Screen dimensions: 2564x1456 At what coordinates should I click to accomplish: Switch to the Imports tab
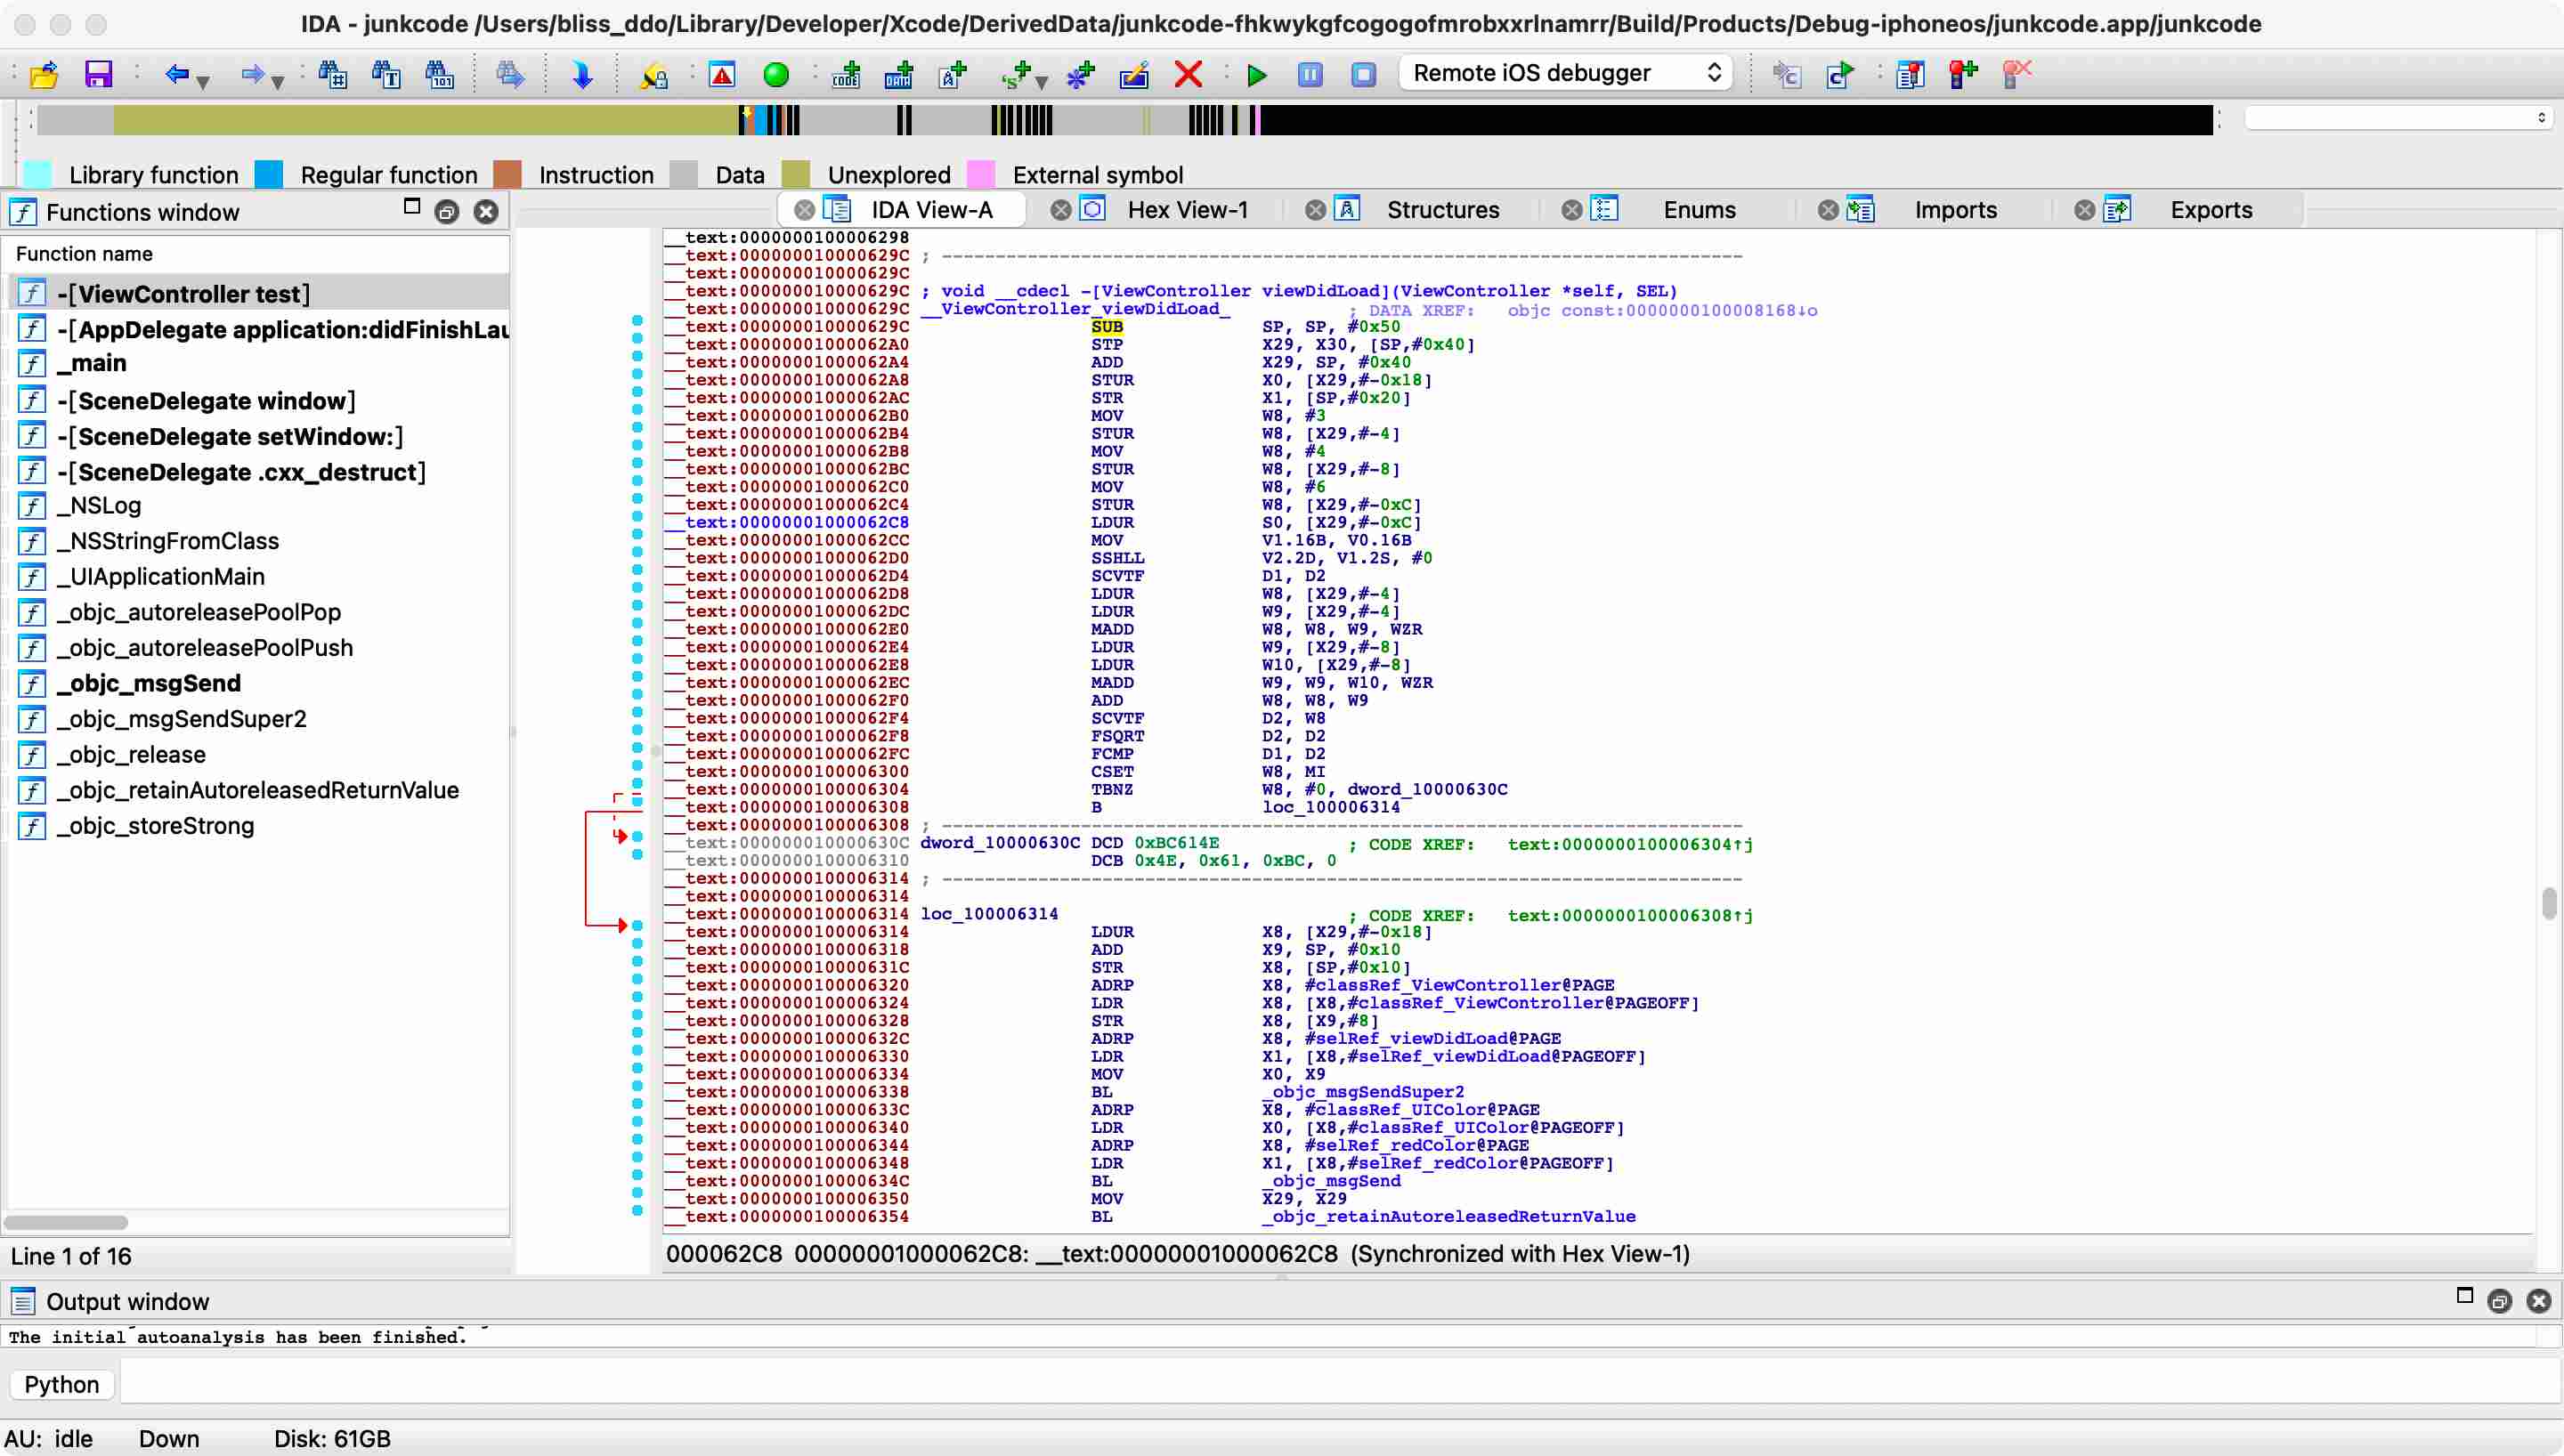[1954, 210]
